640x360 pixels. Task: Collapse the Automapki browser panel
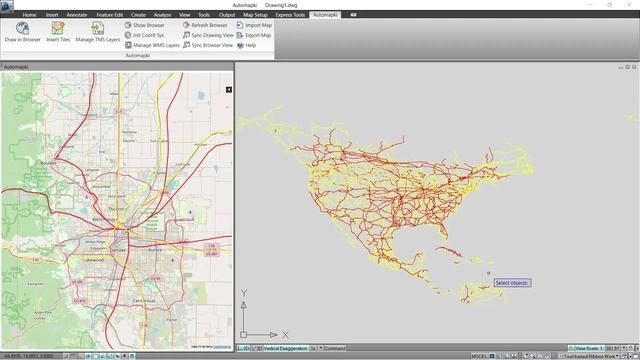click(x=229, y=89)
